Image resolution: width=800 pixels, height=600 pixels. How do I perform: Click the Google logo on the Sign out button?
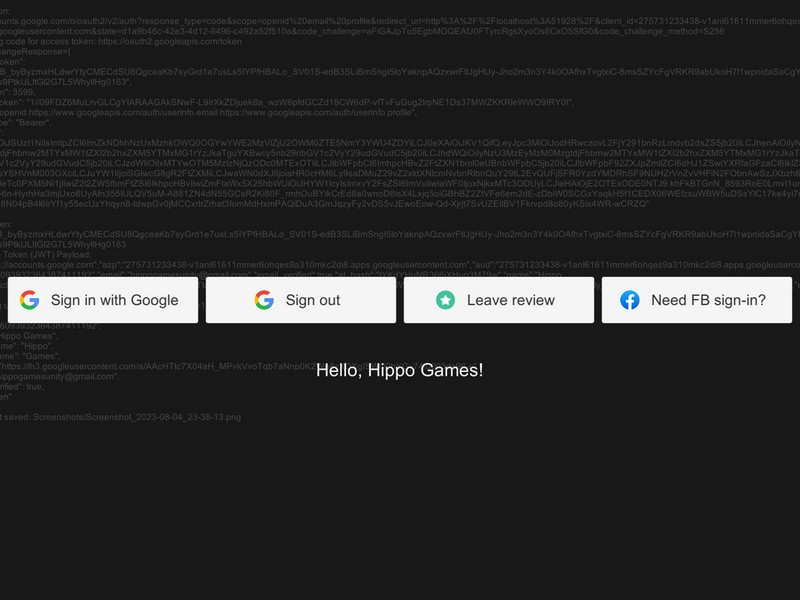[264, 300]
